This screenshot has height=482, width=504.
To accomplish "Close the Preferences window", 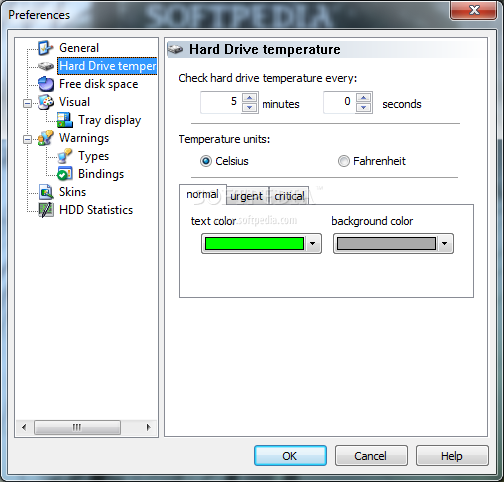I will tap(474, 10).
